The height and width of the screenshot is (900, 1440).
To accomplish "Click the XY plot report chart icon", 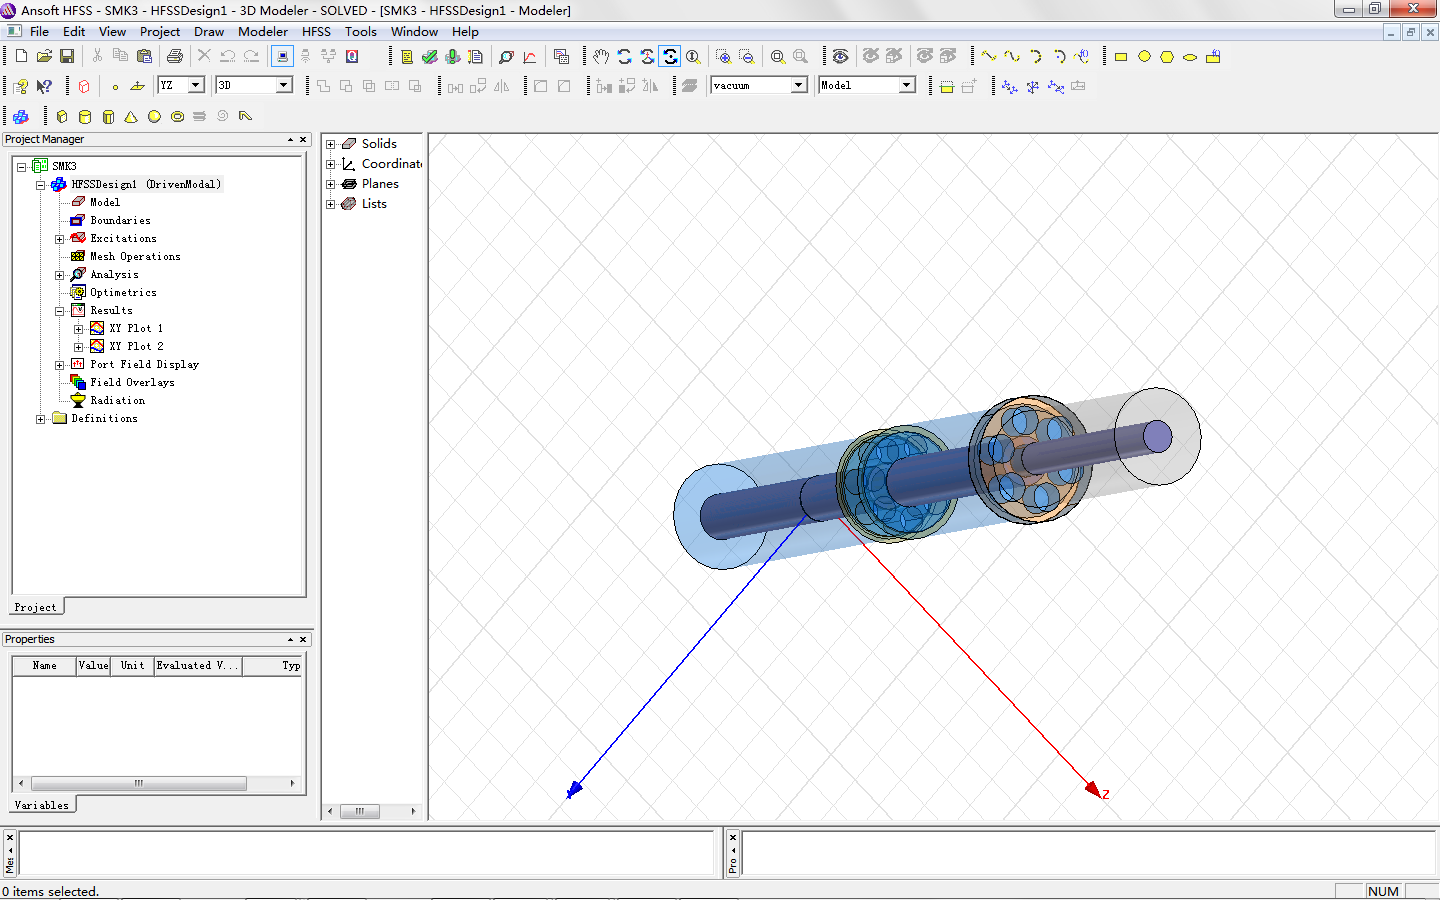I will 530,57.
